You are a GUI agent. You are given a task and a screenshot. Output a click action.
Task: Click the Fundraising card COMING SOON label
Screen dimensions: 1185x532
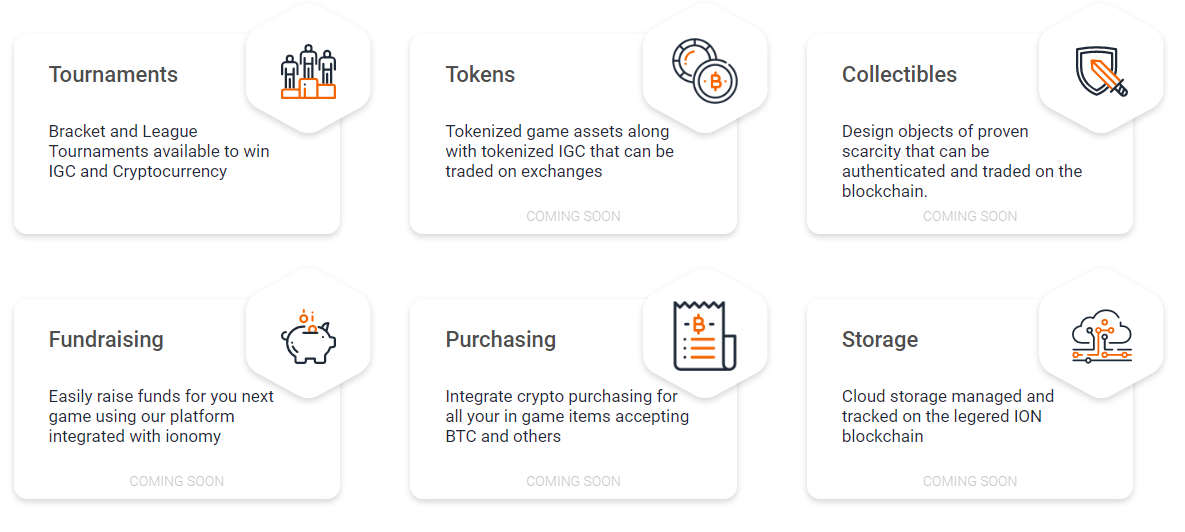(x=177, y=481)
